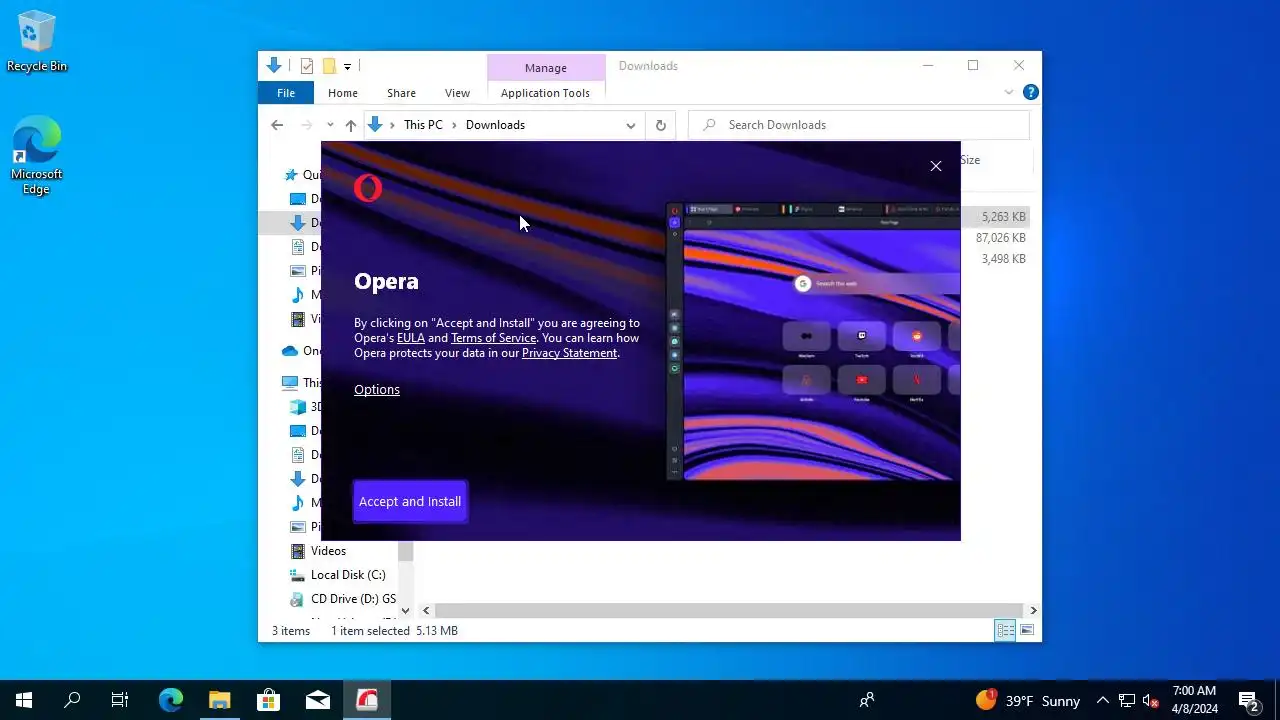
Task: Open the Privacy Statement link
Action: 569,353
